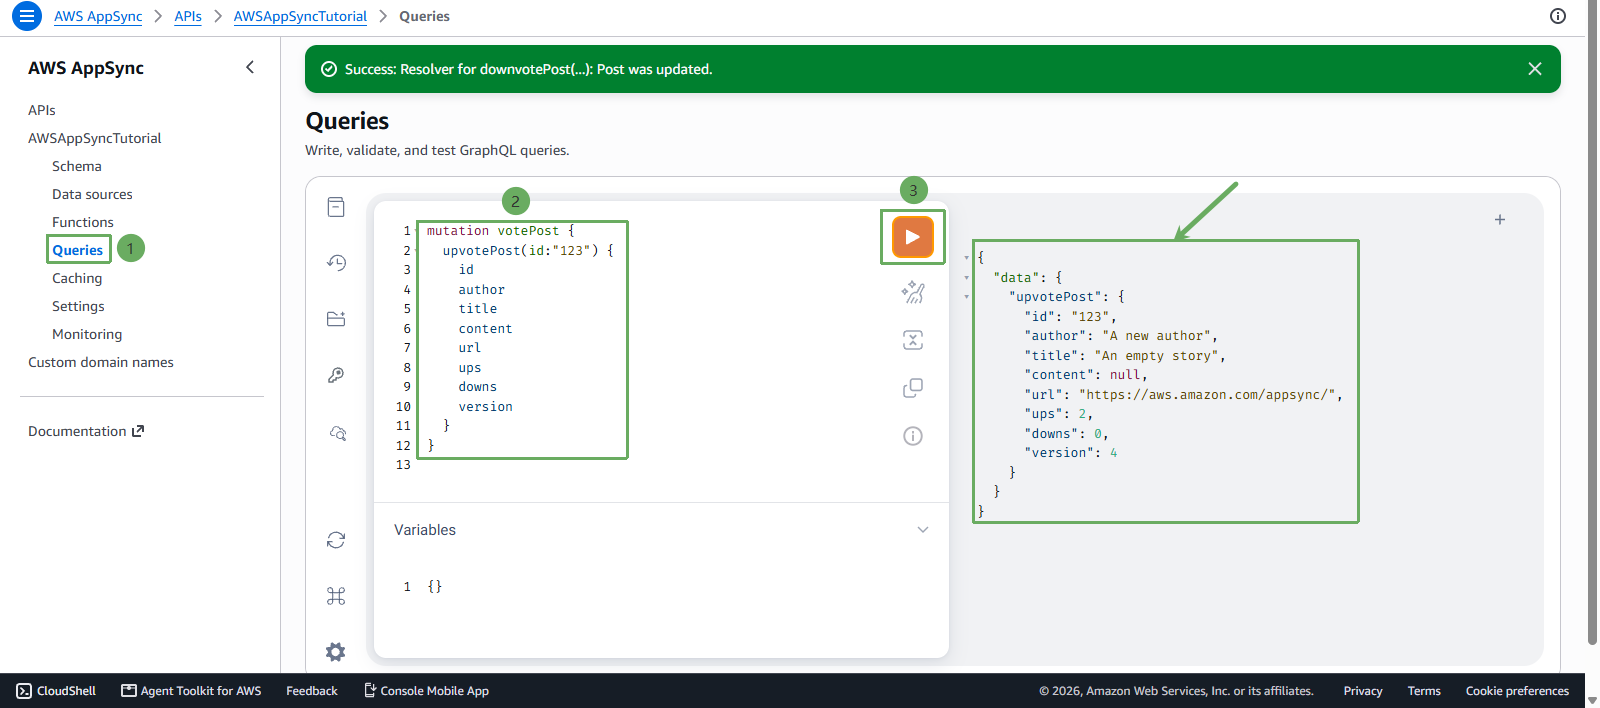Open Privacy link in footer
Viewport: 1600px width, 708px height.
point(1363,691)
